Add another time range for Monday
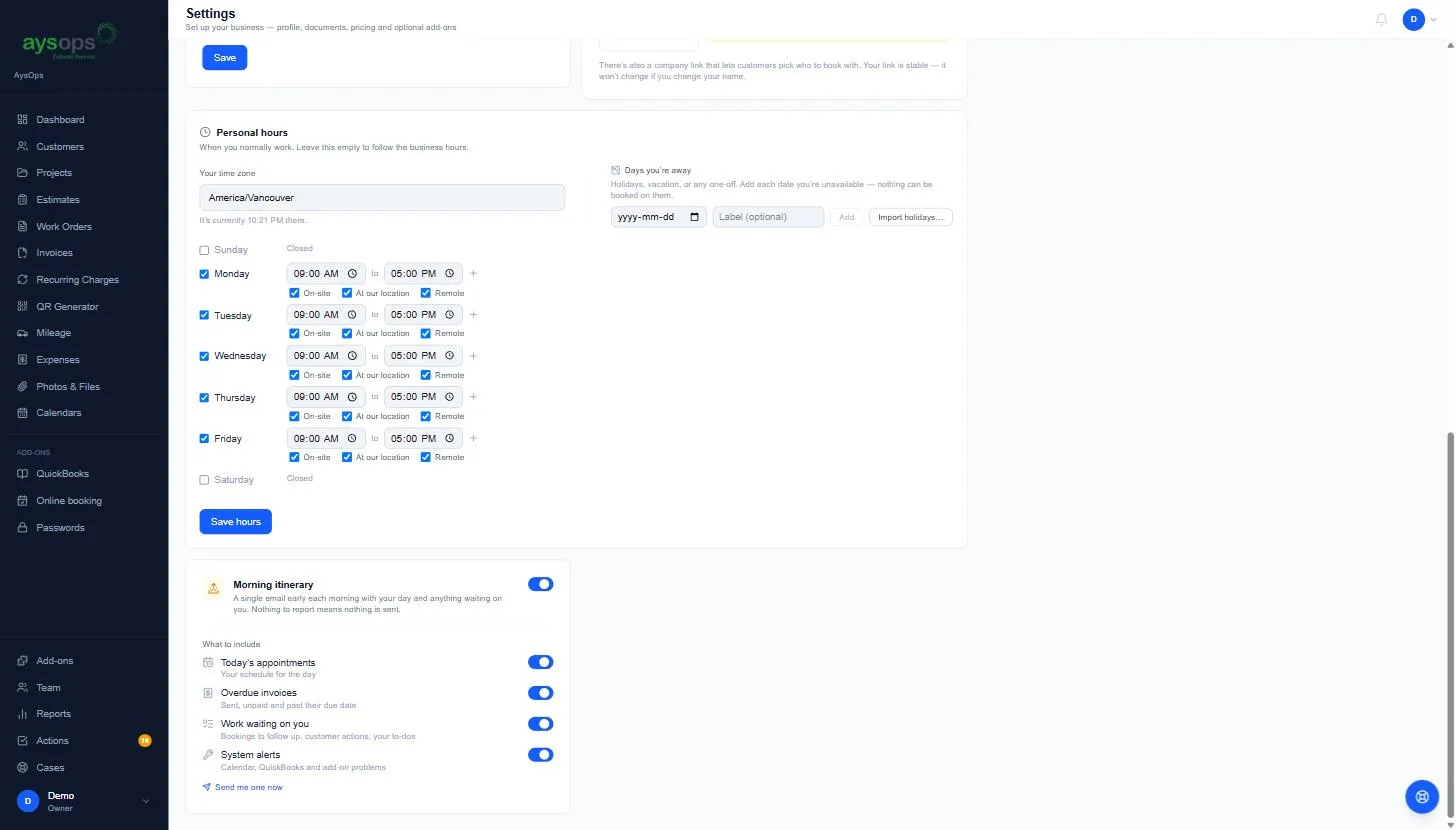Viewport: 1456px width, 830px height. pos(474,273)
